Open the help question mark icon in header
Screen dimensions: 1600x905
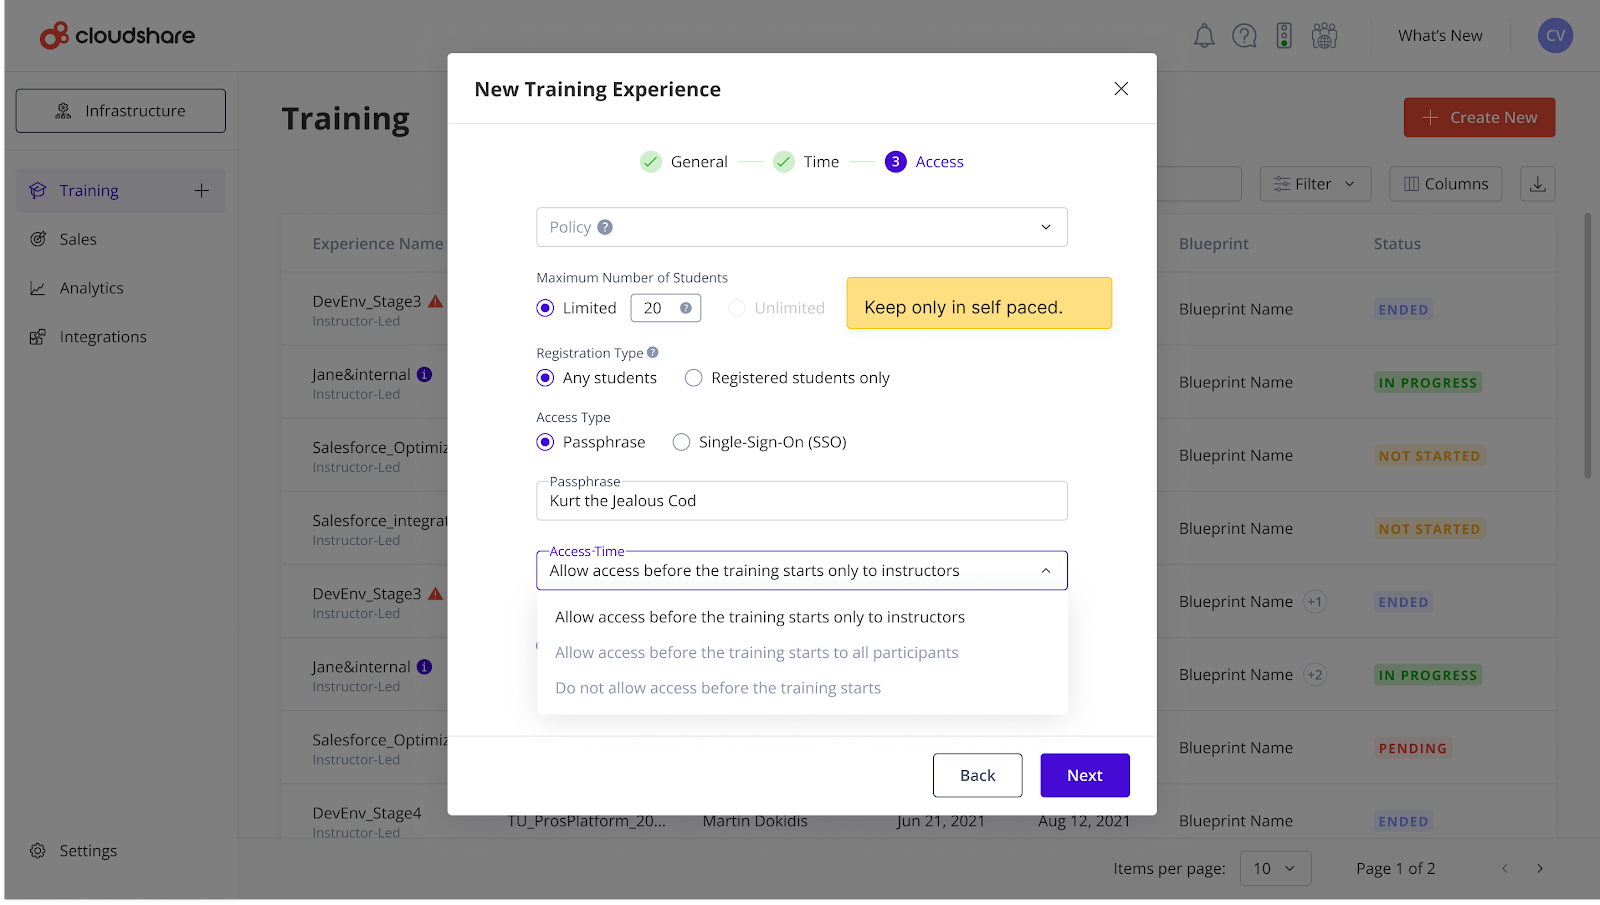(x=1244, y=36)
